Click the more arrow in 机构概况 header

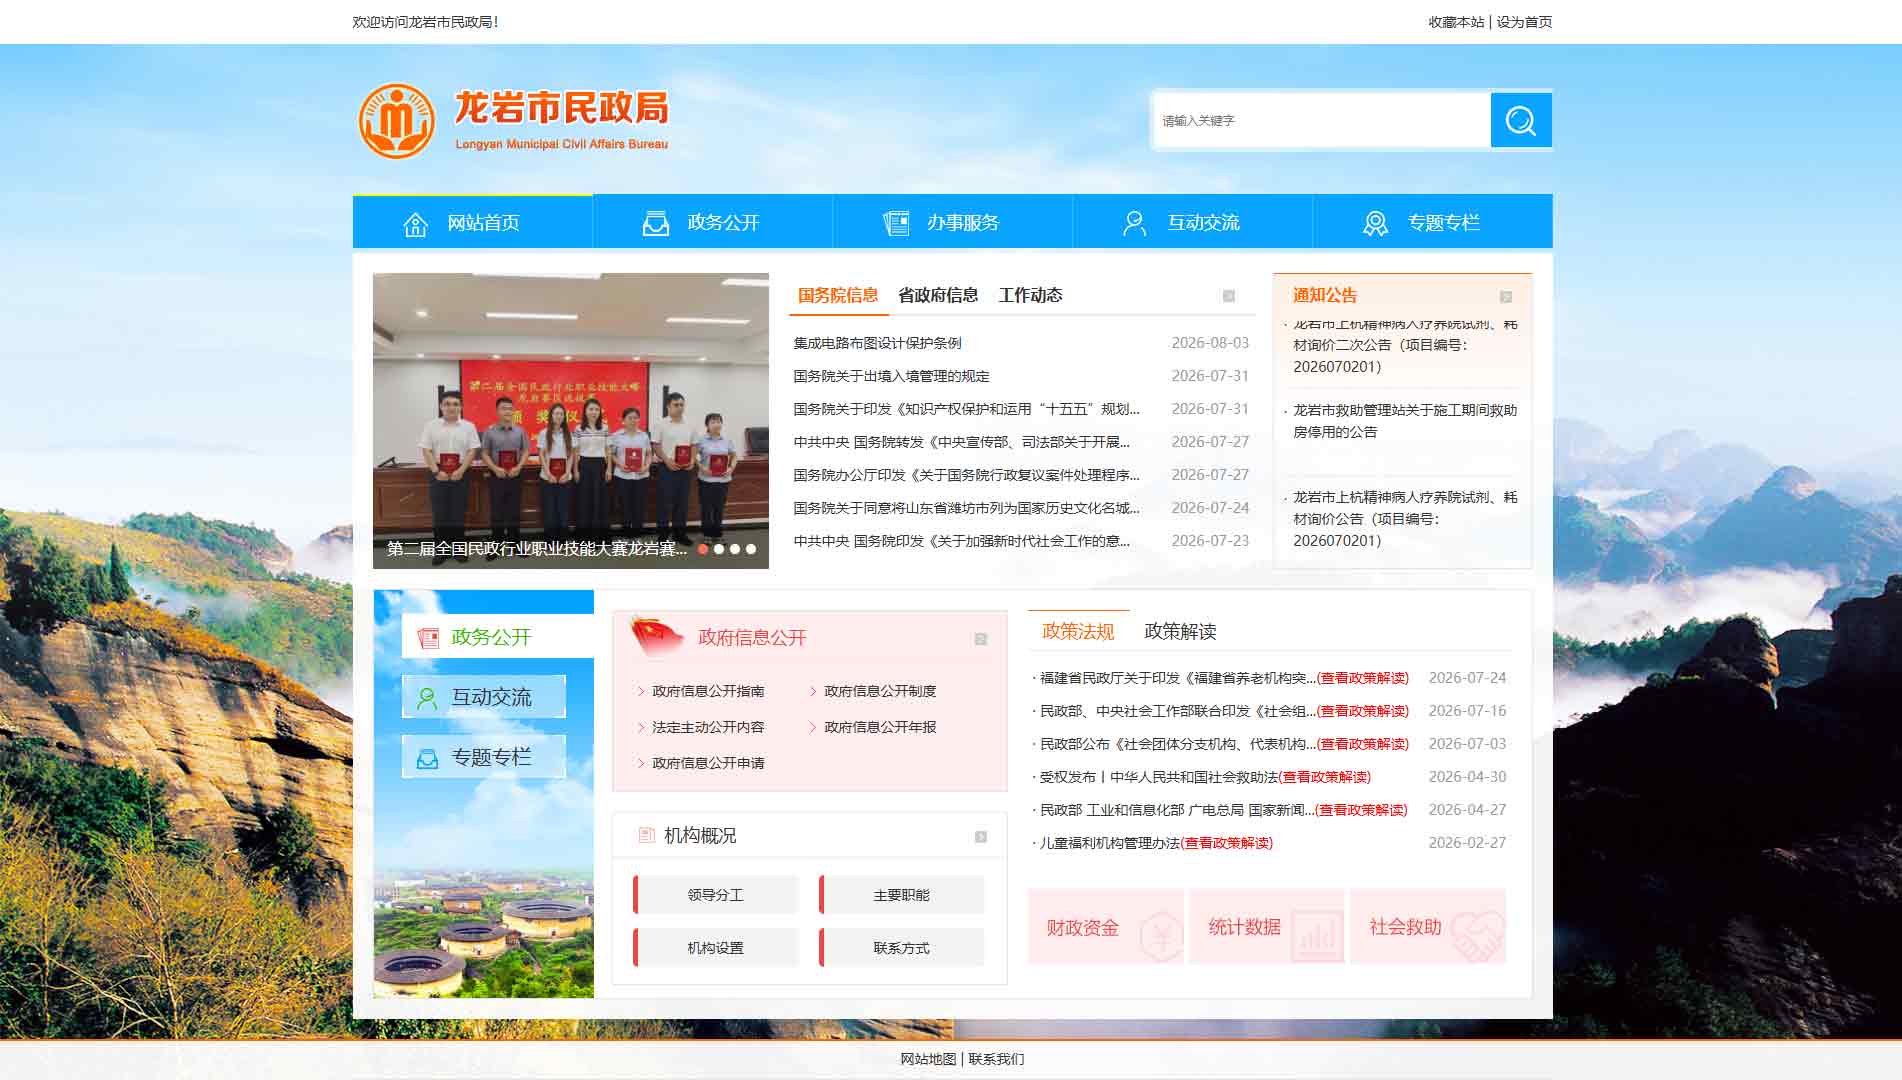(x=981, y=837)
